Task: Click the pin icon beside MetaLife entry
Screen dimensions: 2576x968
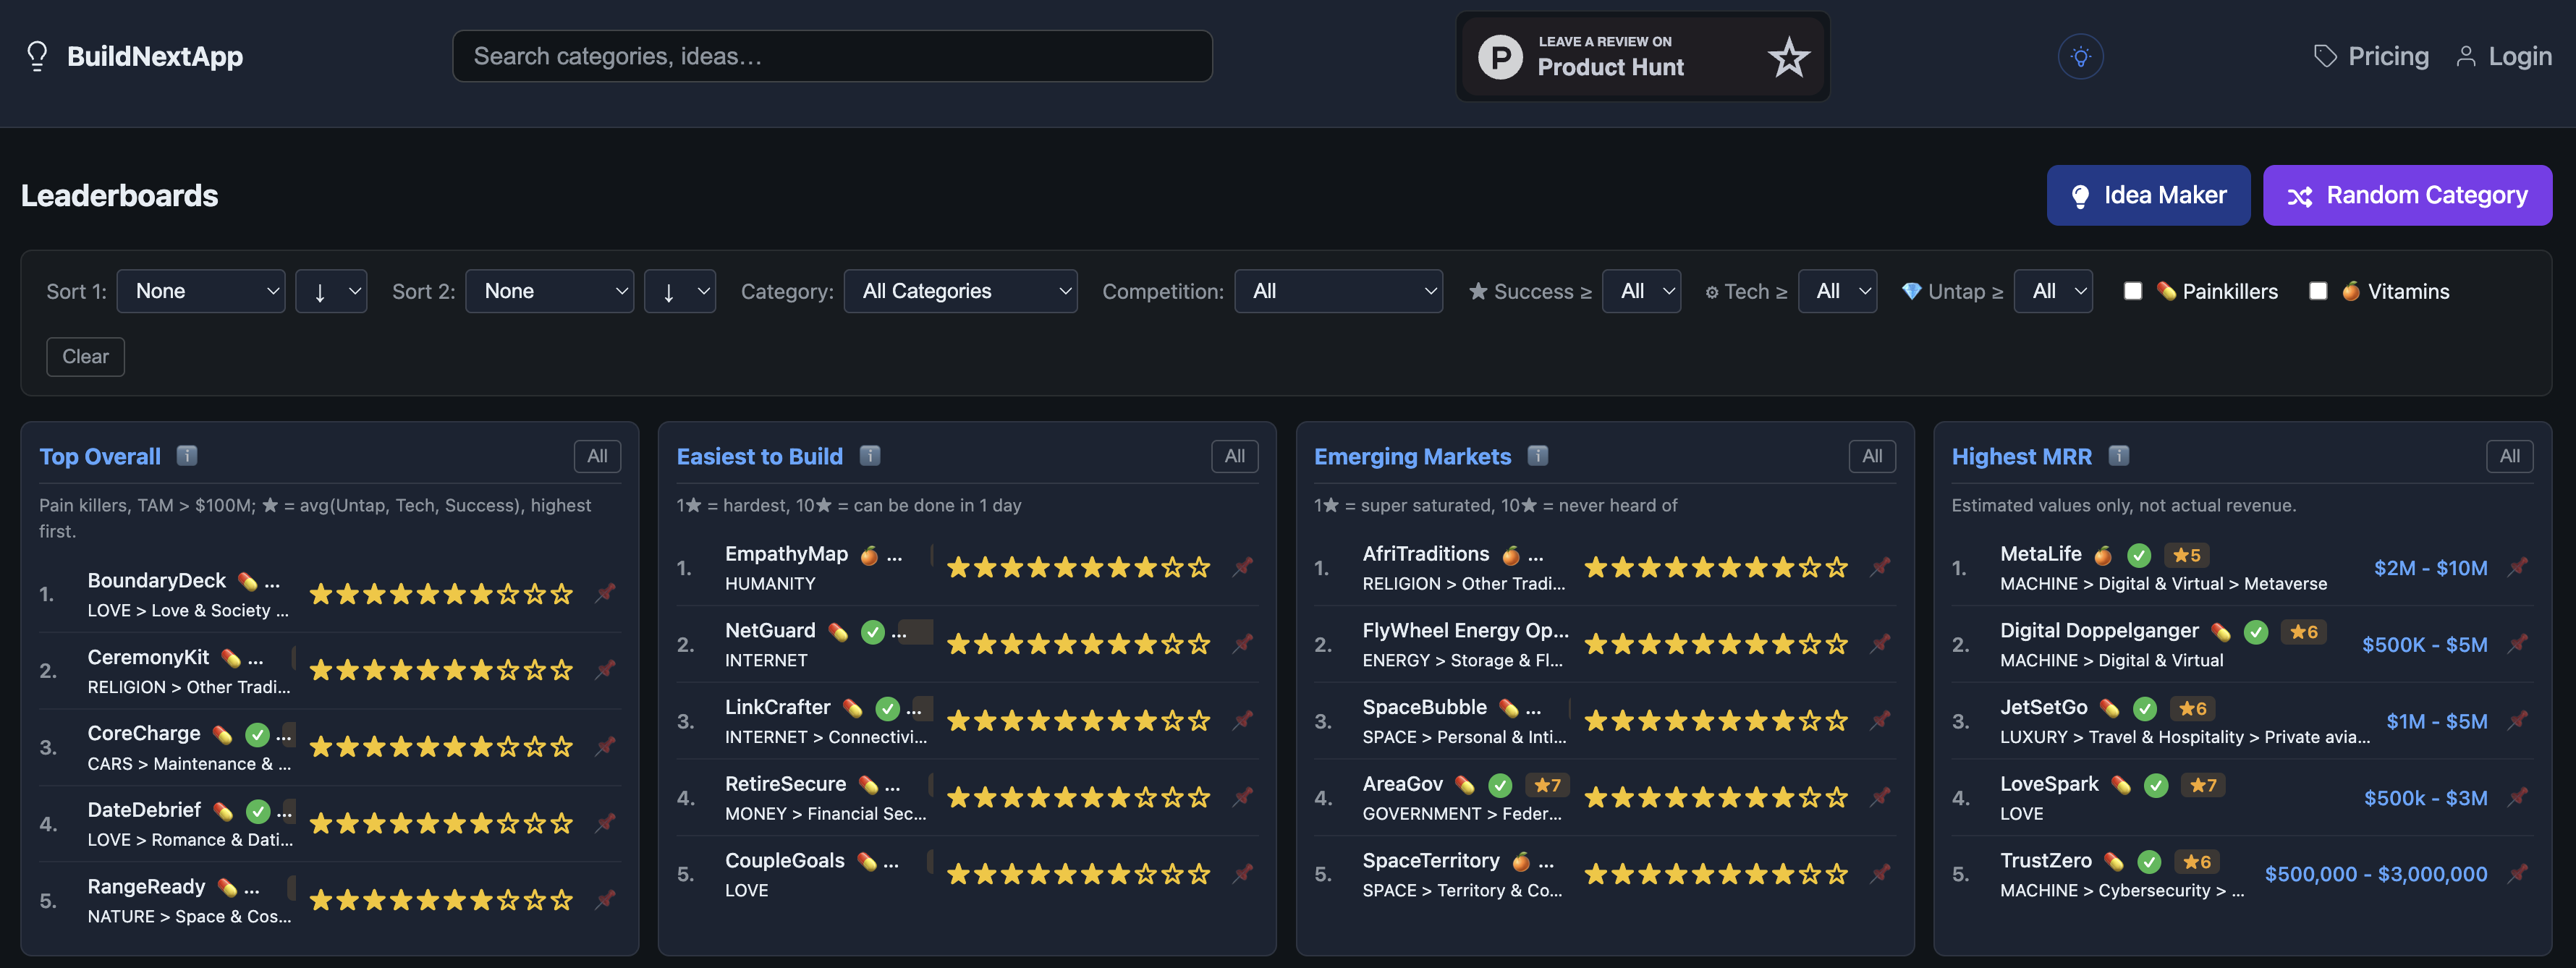Action: click(2518, 567)
